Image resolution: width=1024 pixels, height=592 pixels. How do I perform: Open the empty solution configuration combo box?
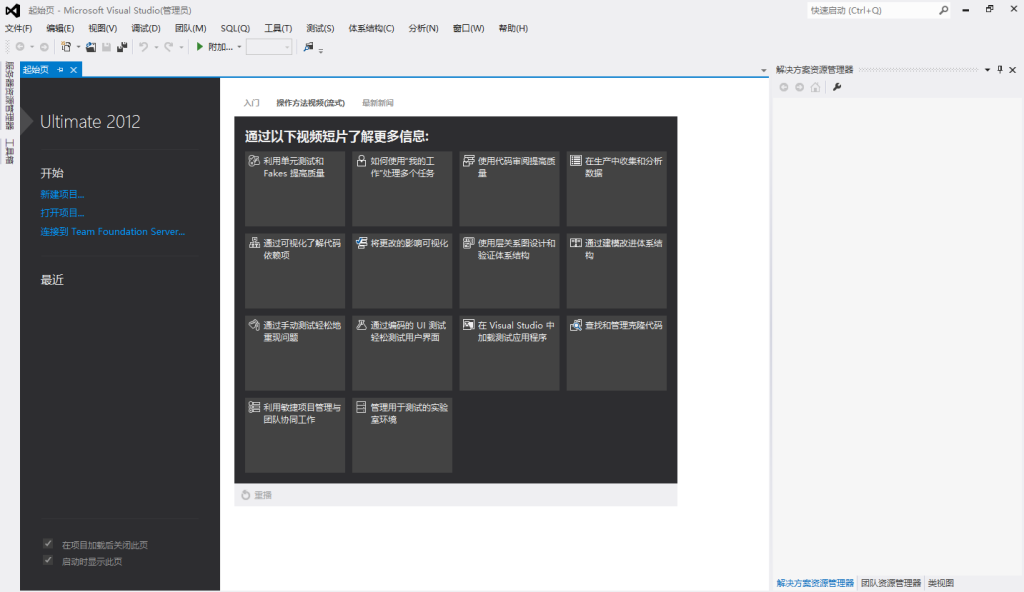pyautogui.click(x=269, y=47)
